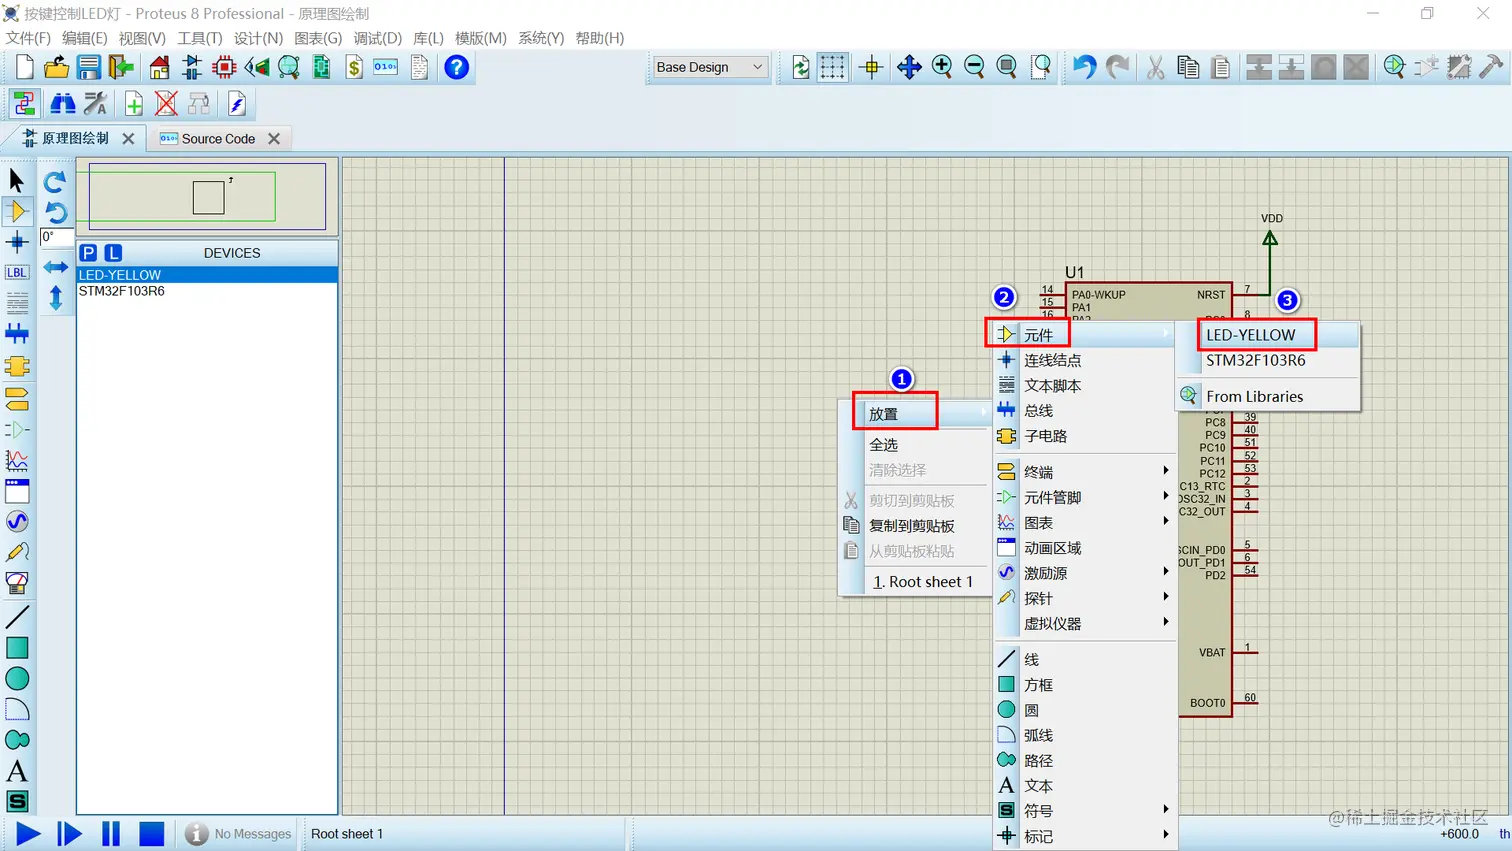Switch to the Source Code tab
The image size is (1512, 851).
(218, 139)
